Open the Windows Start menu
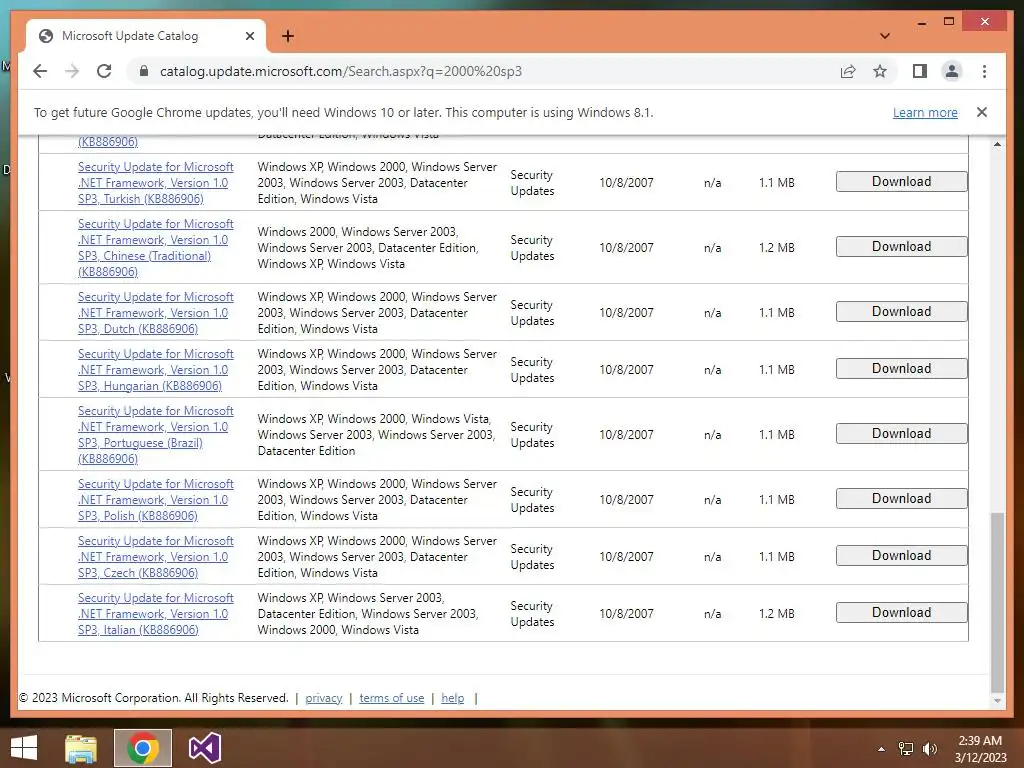The height and width of the screenshot is (768, 1024). tap(24, 748)
